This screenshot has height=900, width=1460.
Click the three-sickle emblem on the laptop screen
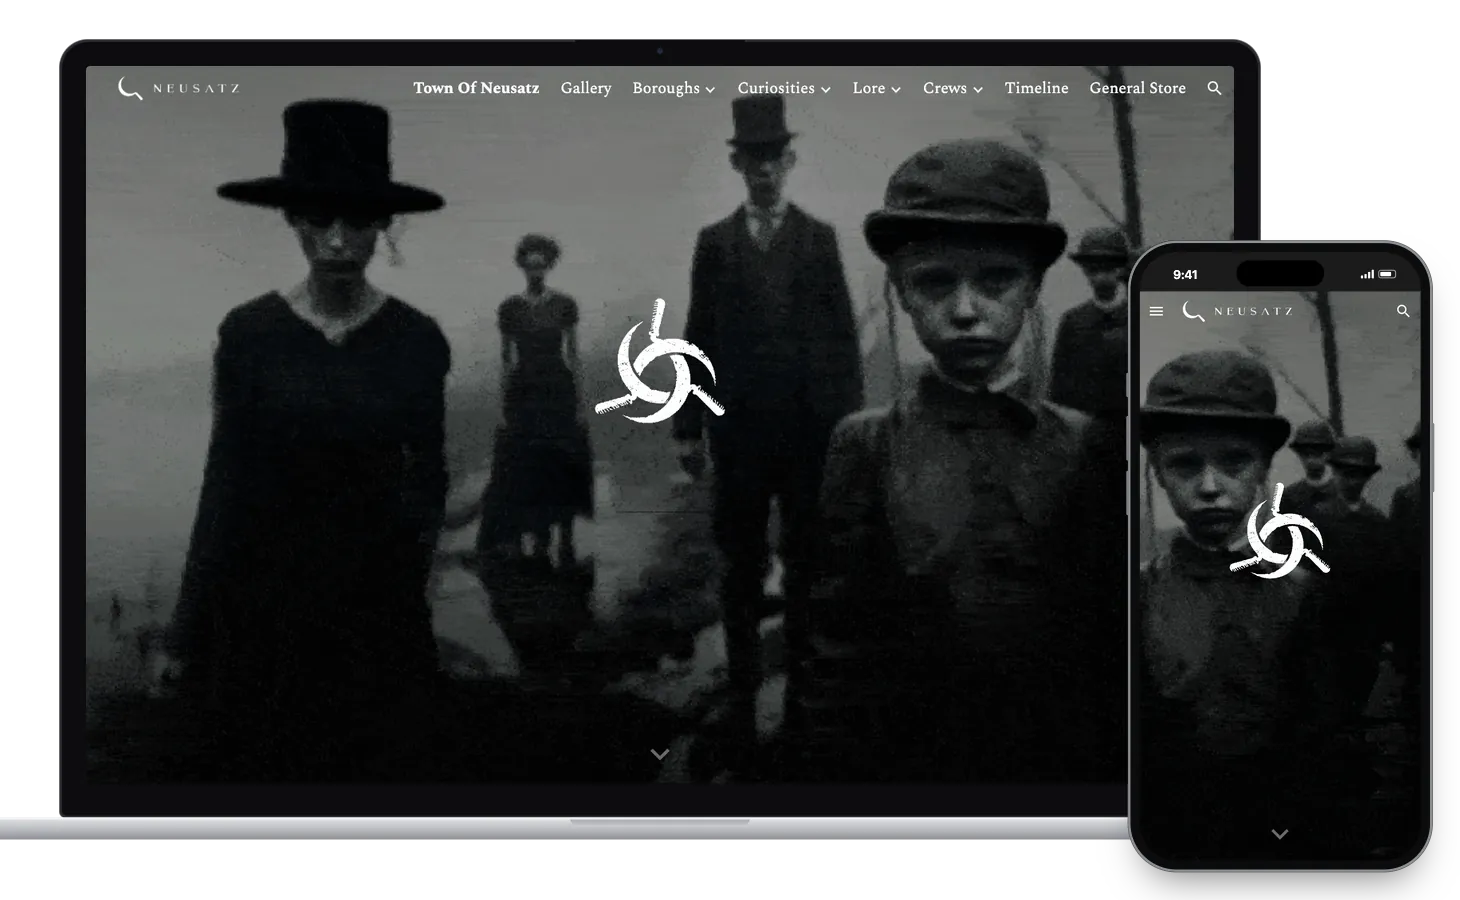(x=660, y=361)
